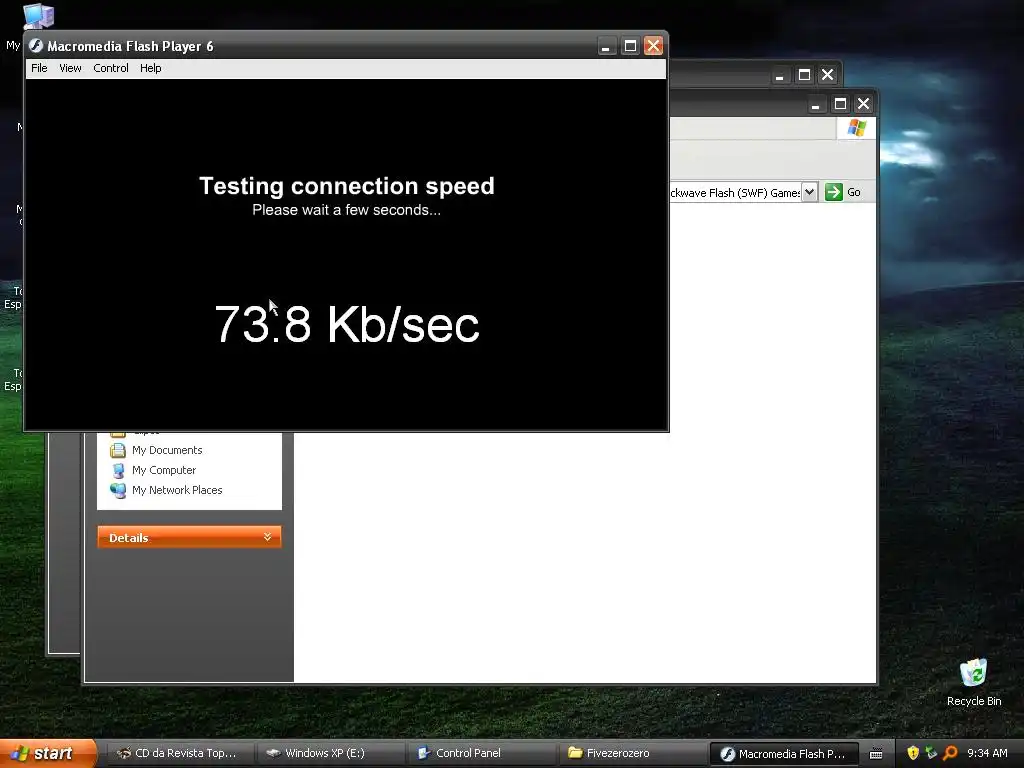
Task: Click the My Documents folder icon
Action: [x=118, y=450]
